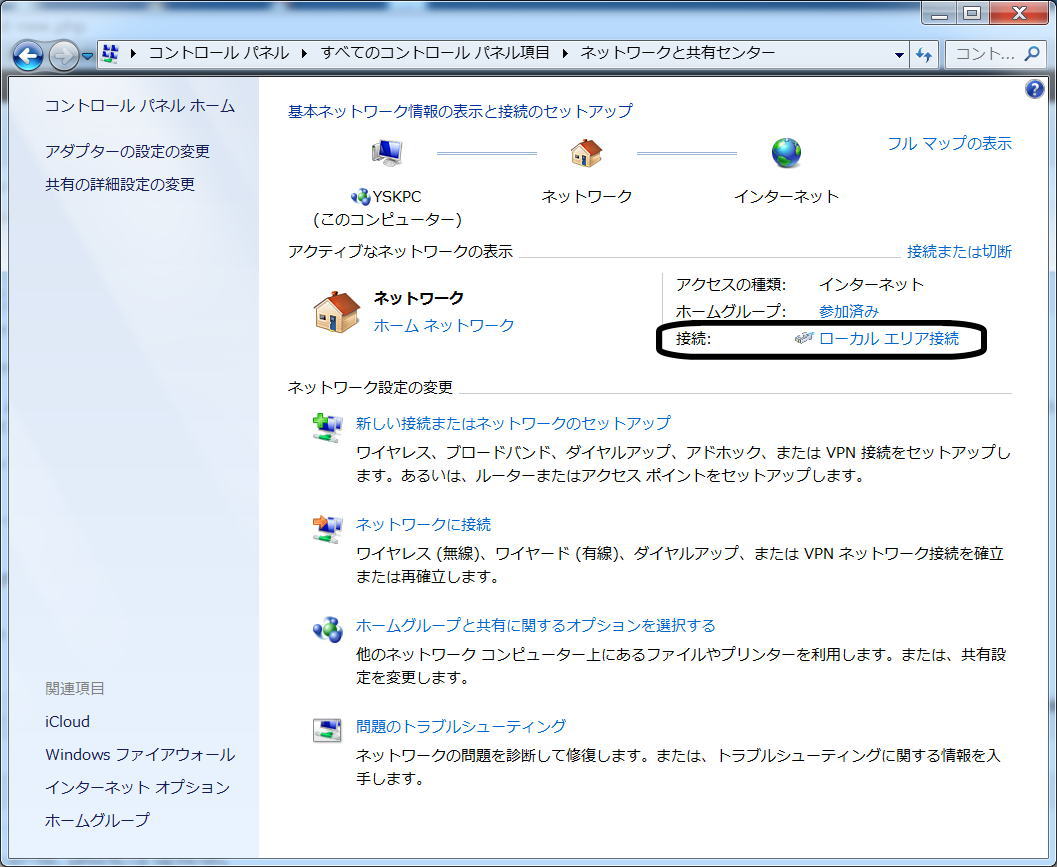The image size is (1057, 867).
Task: Click the Internet globe icon
Action: click(x=786, y=154)
